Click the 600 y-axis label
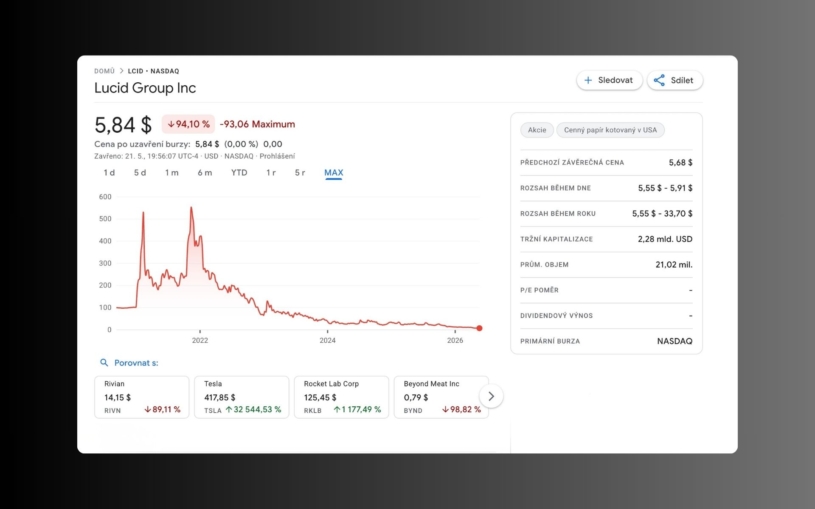The width and height of the screenshot is (815, 509). [x=105, y=197]
